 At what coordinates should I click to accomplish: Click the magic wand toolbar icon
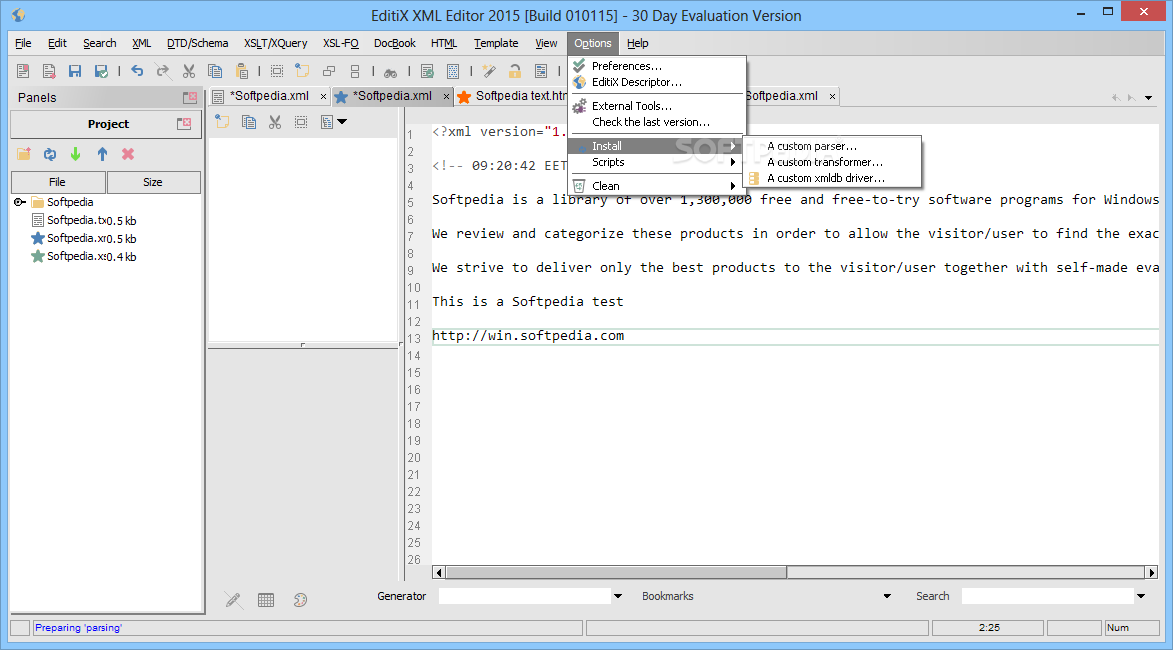(489, 71)
